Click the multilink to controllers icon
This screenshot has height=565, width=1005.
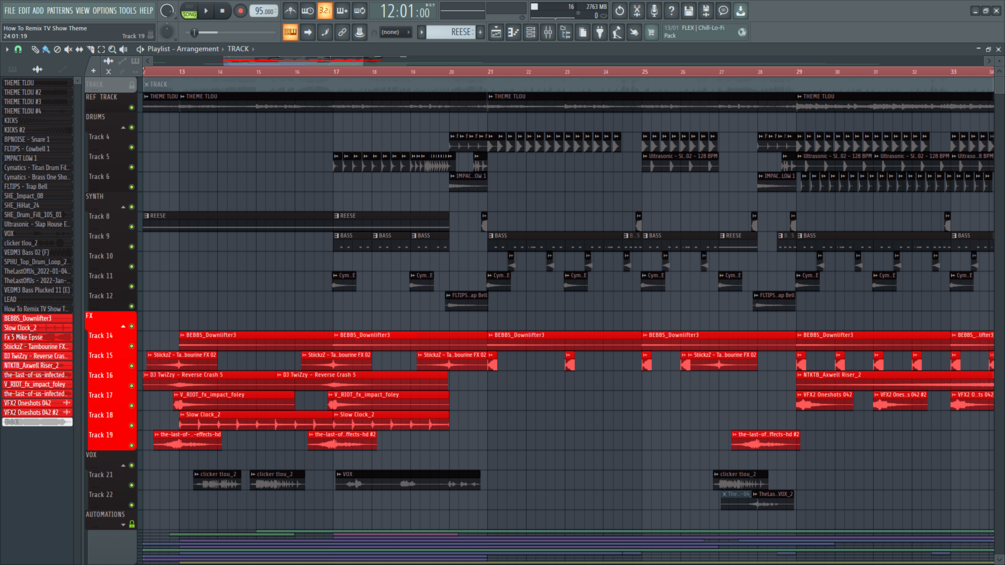point(342,32)
